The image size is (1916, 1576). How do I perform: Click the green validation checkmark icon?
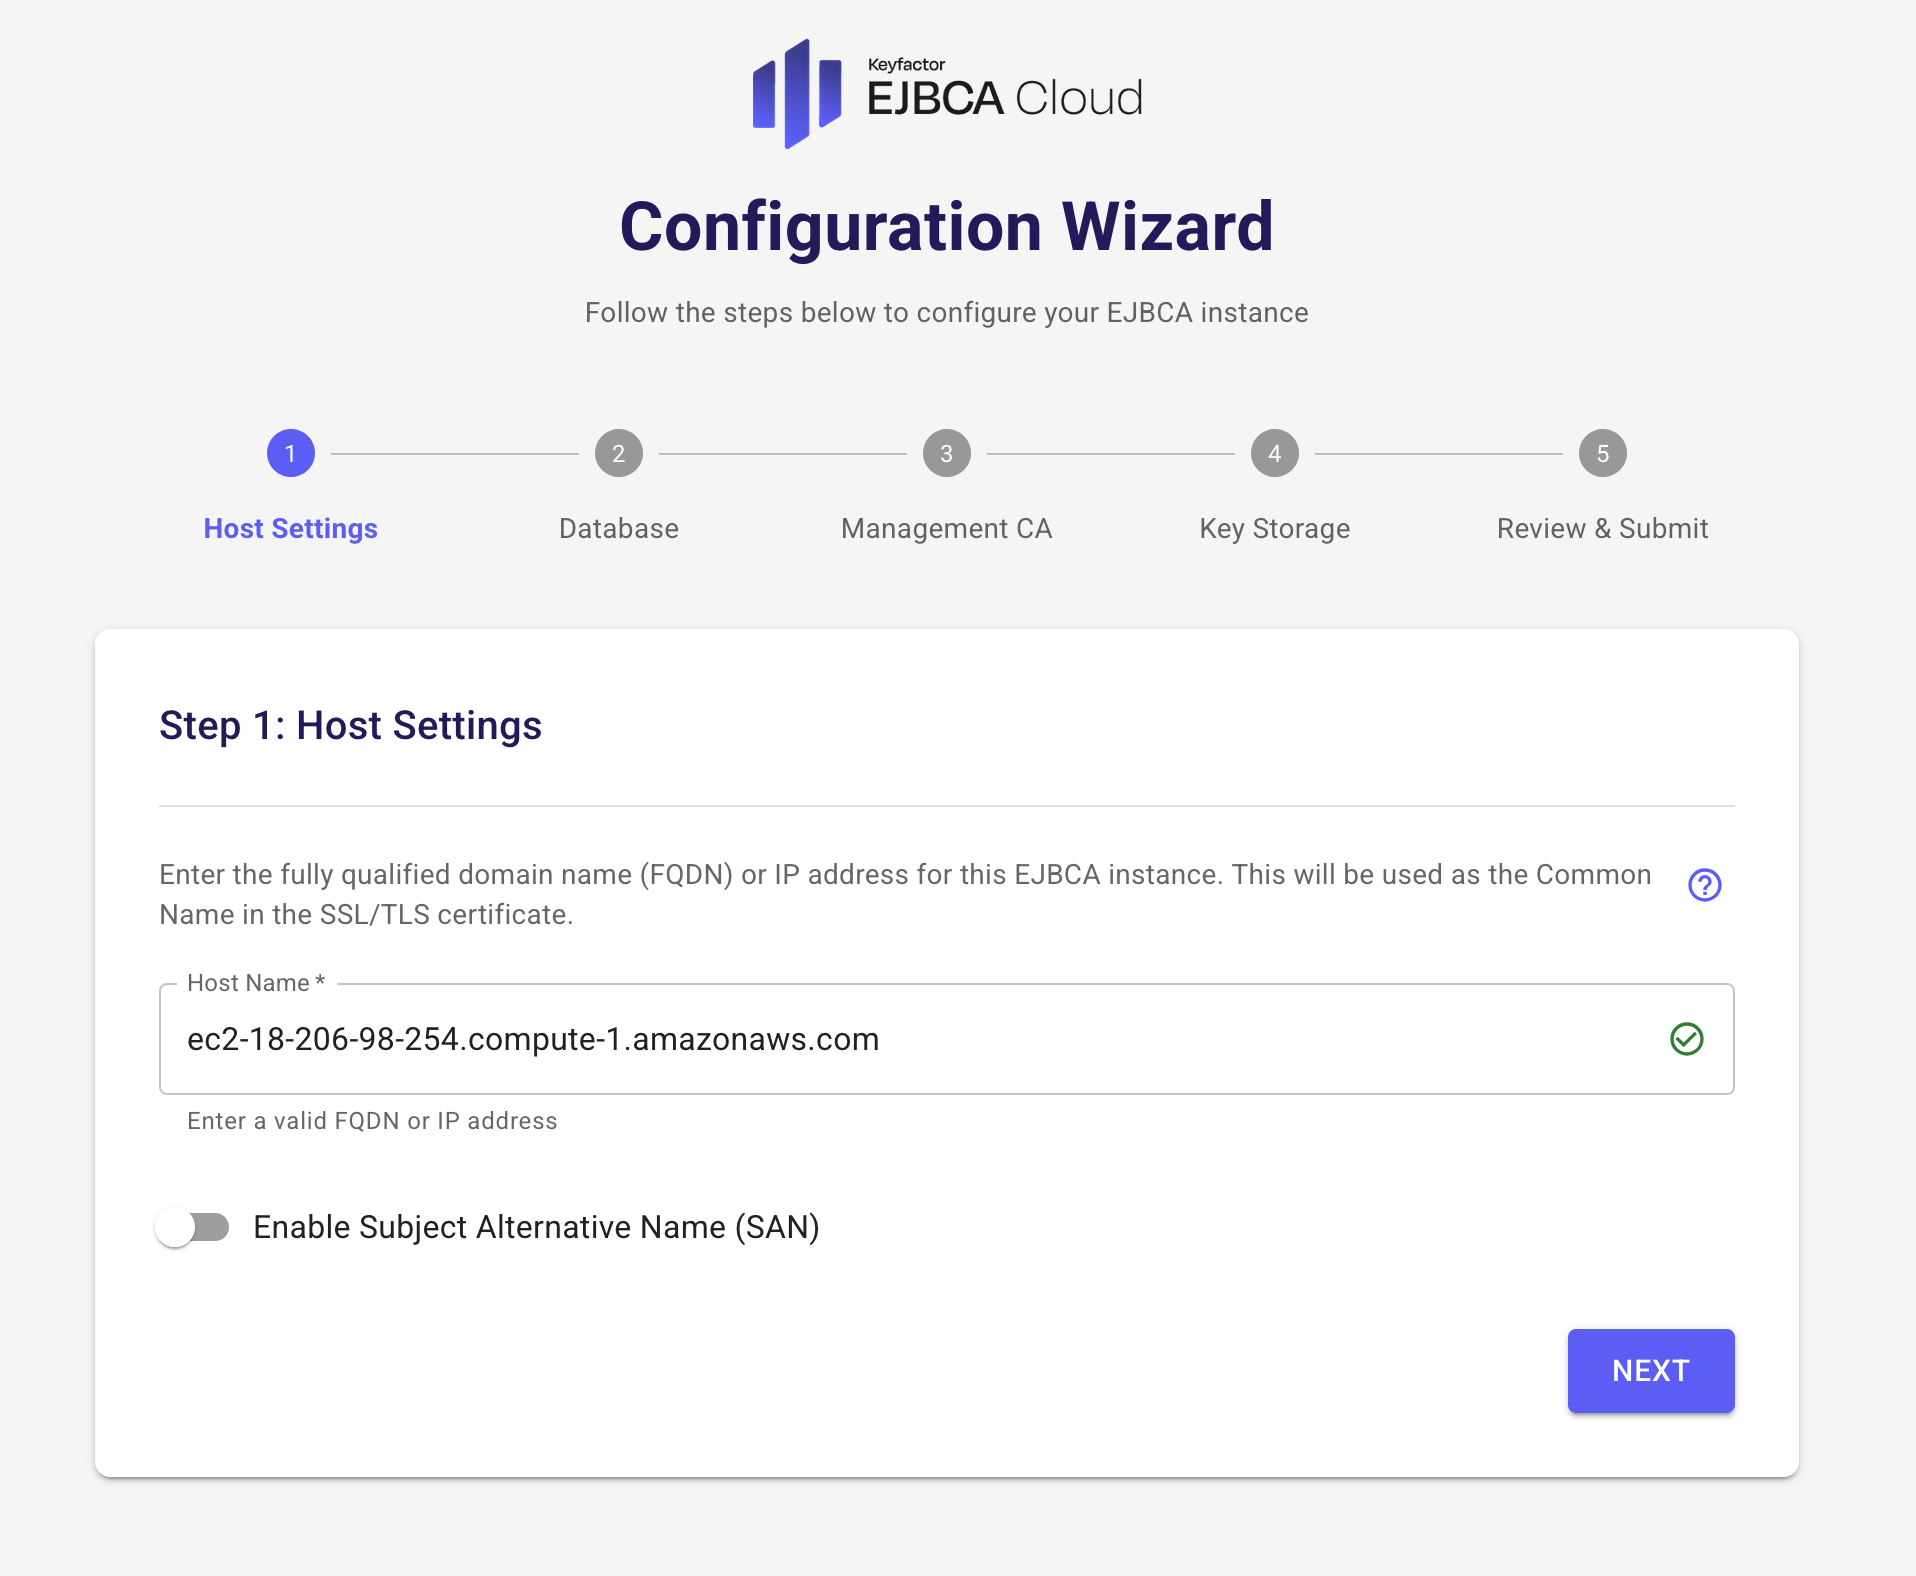(x=1686, y=1039)
